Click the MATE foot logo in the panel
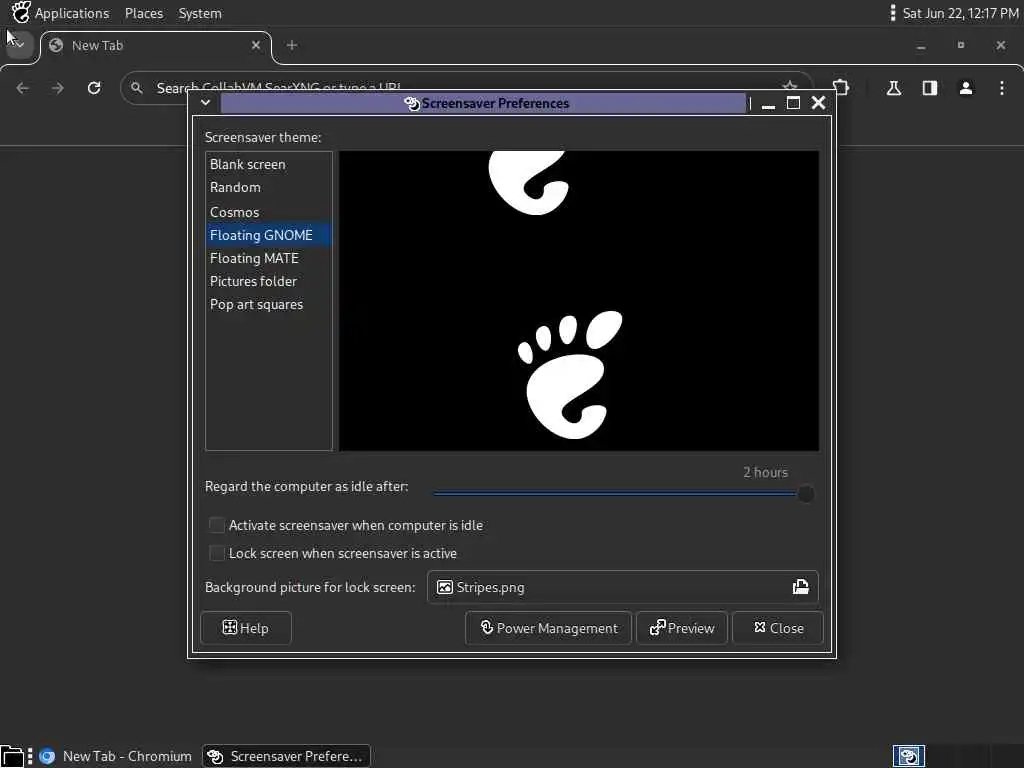Image resolution: width=1024 pixels, height=768 pixels. 21,12
